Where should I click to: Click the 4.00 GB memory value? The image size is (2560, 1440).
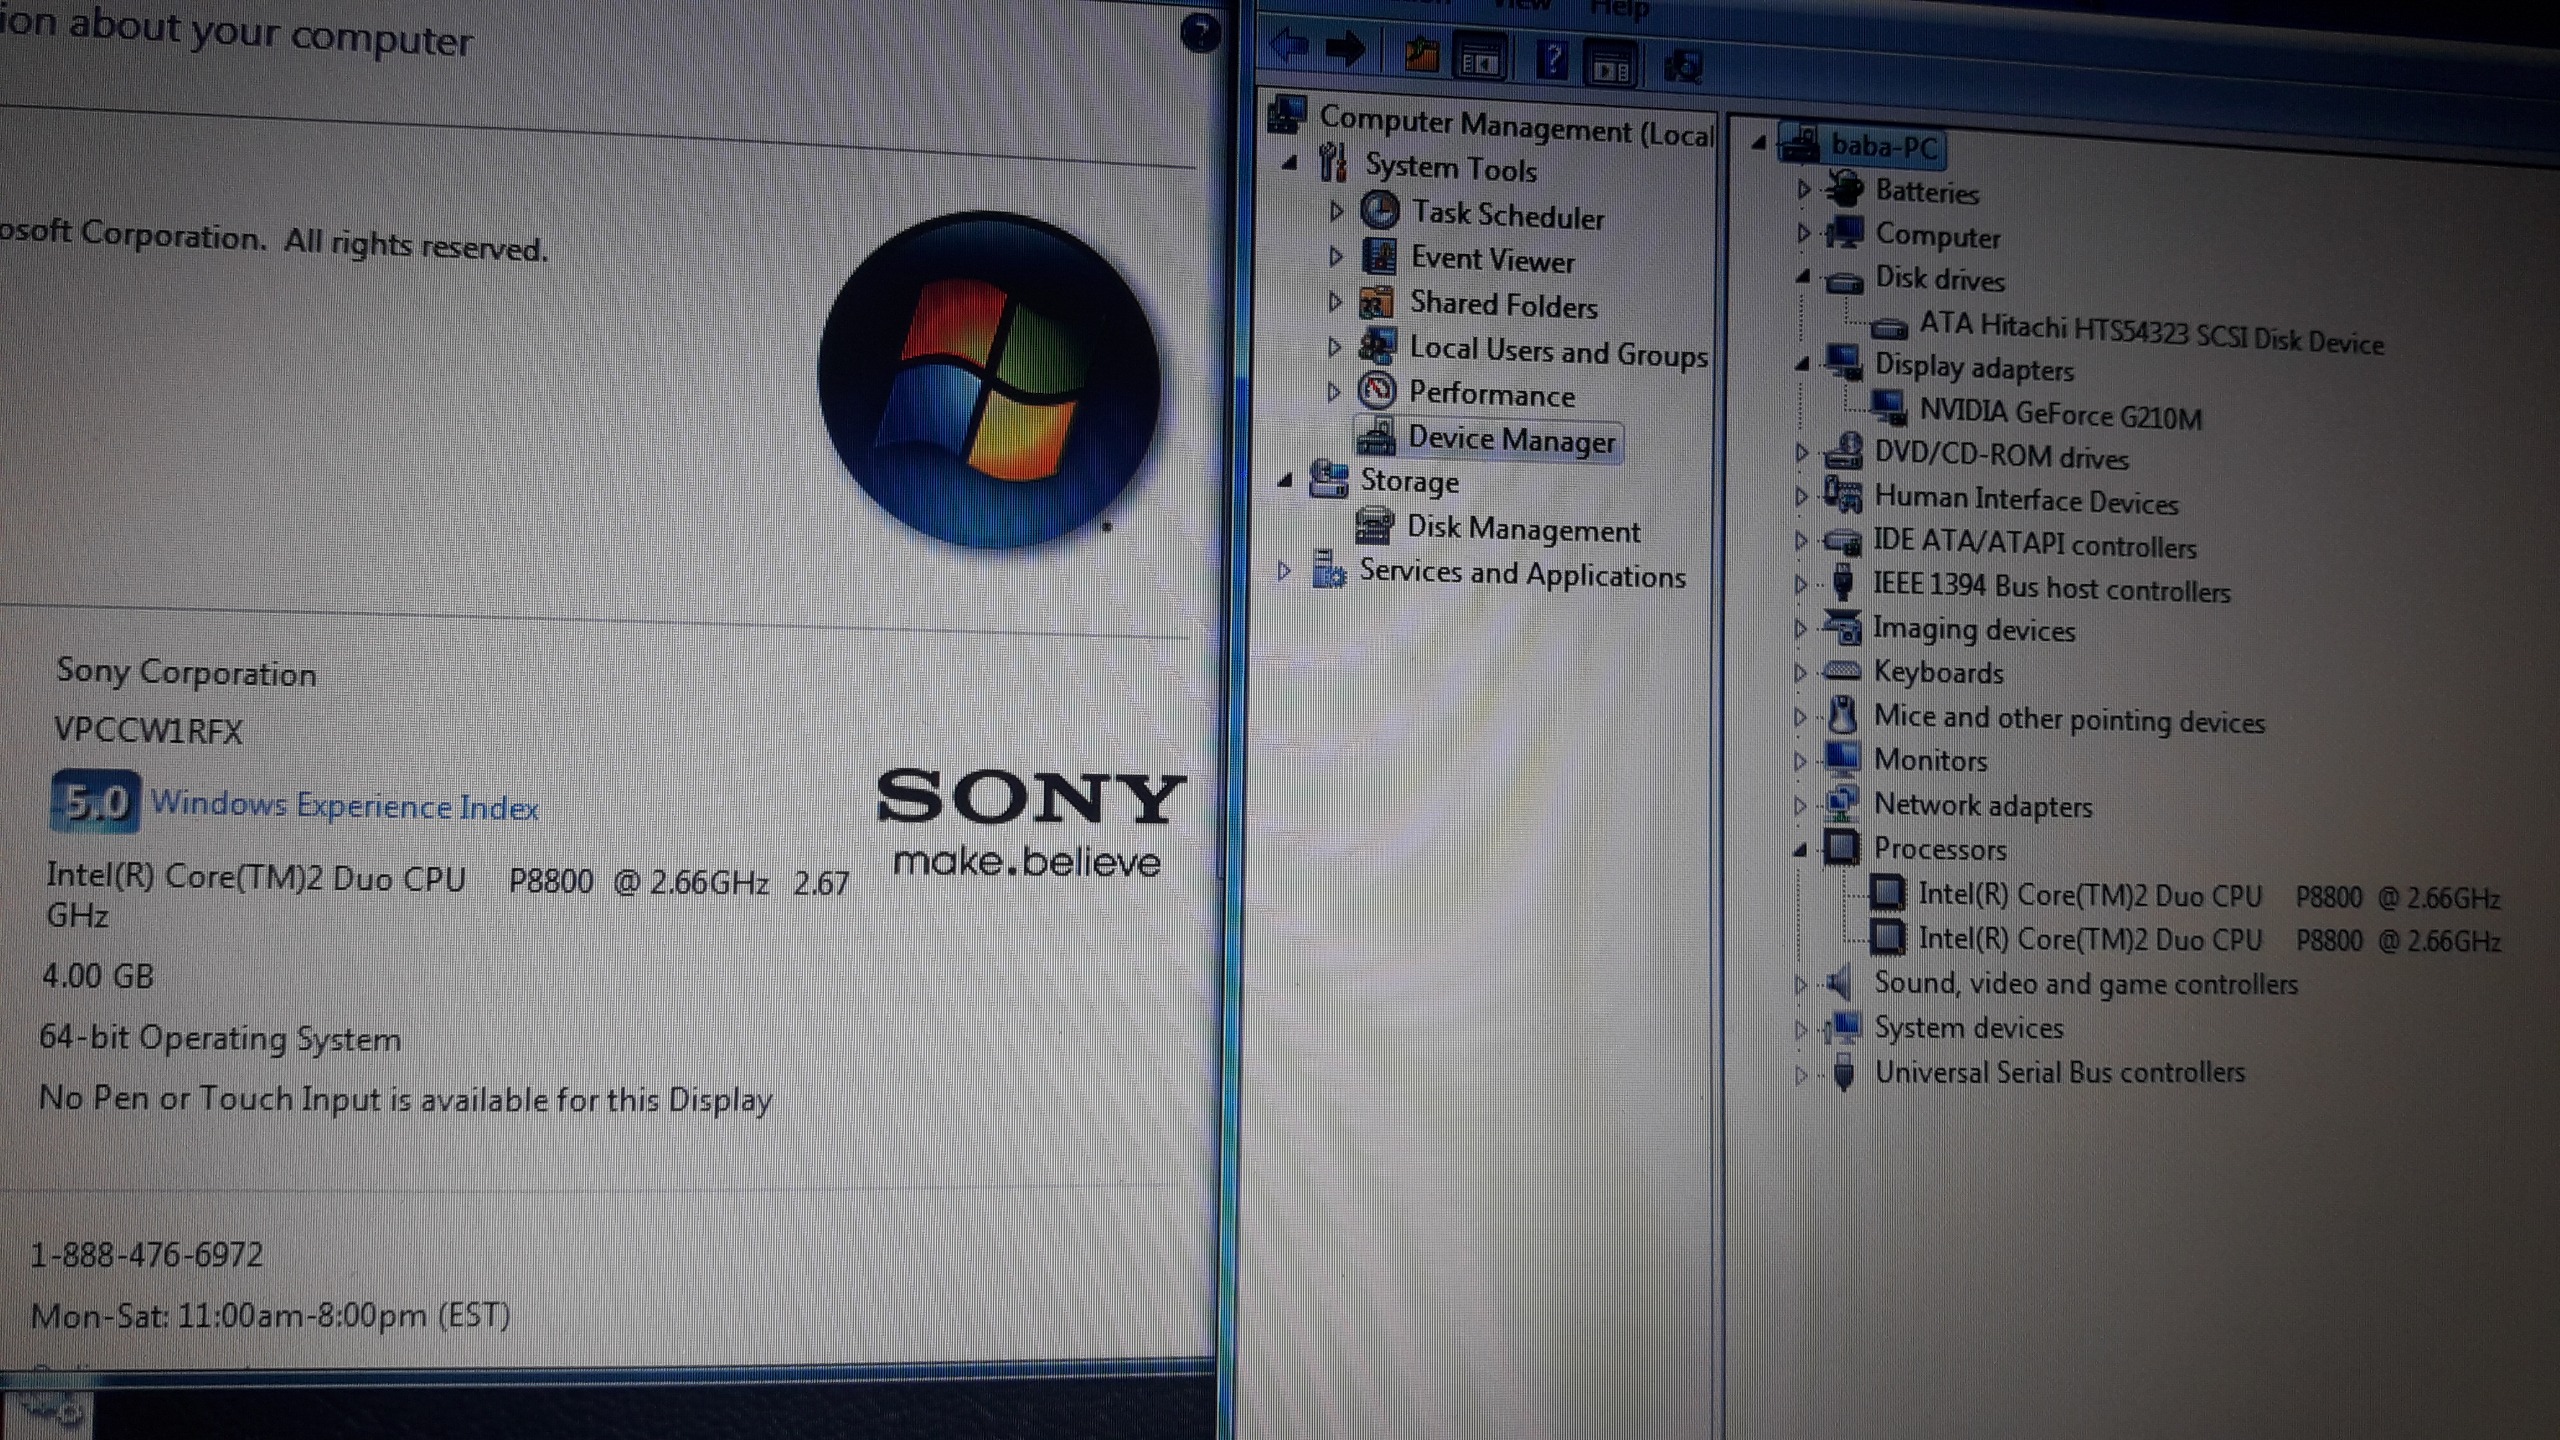(98, 975)
